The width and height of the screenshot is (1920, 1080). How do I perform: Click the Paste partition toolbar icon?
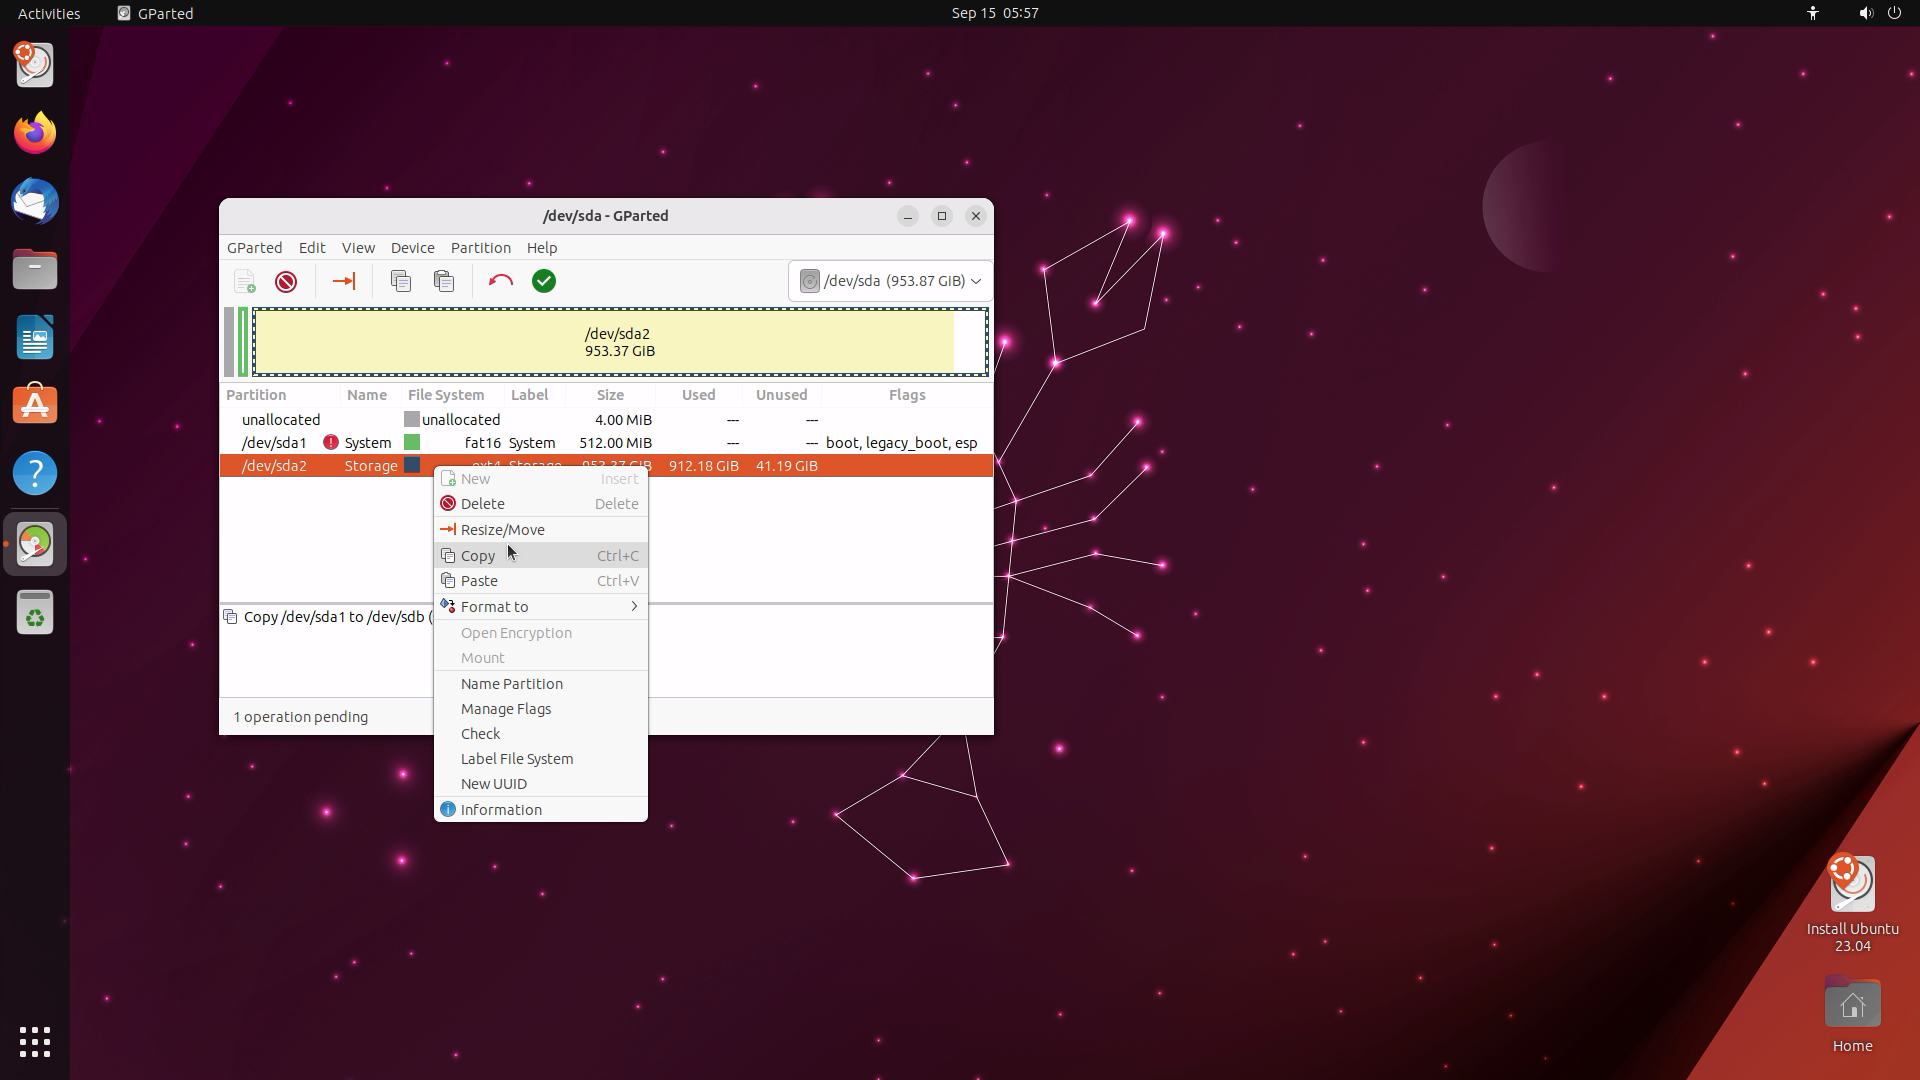444,281
